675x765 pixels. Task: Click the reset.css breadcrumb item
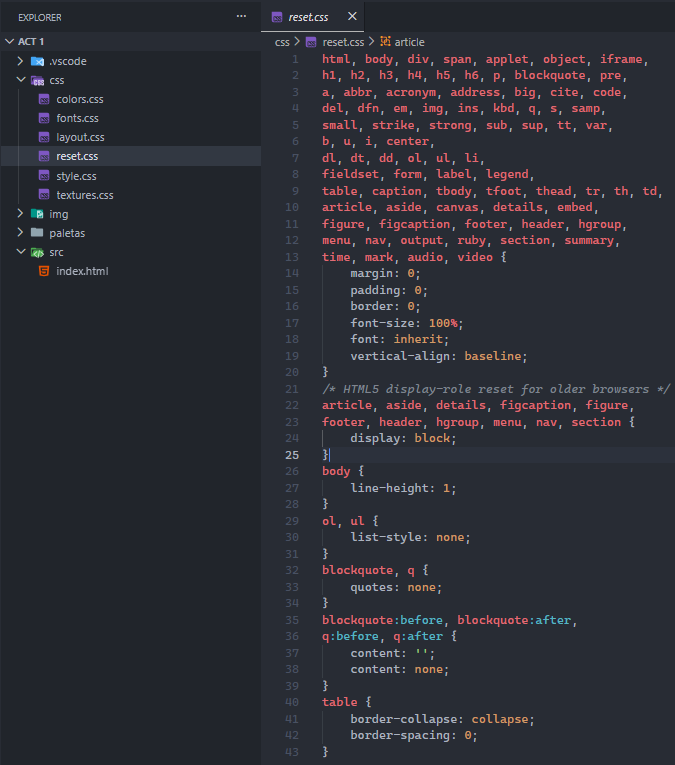(343, 42)
